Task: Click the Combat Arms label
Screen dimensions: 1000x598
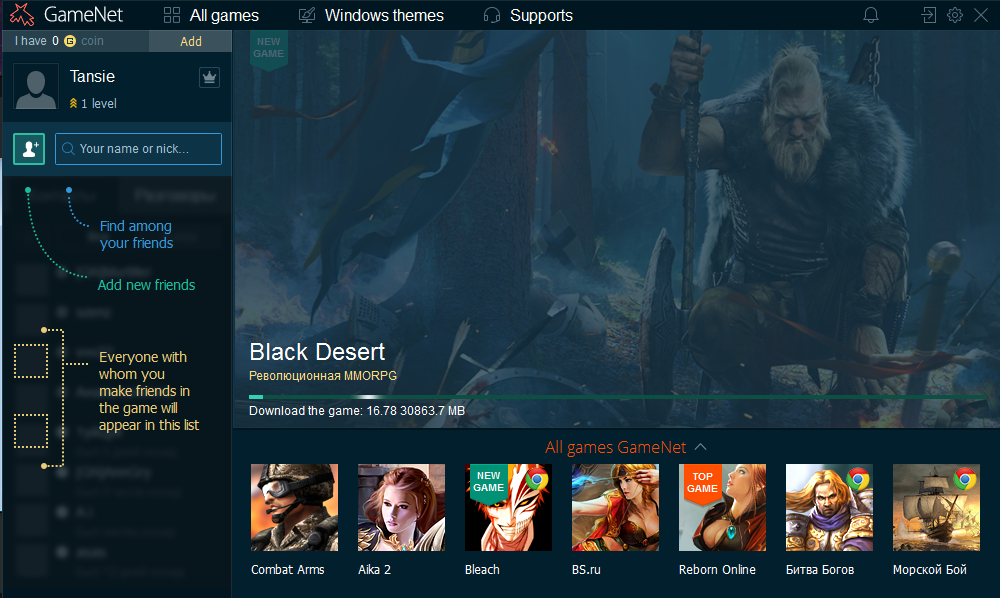Action: pyautogui.click(x=288, y=569)
